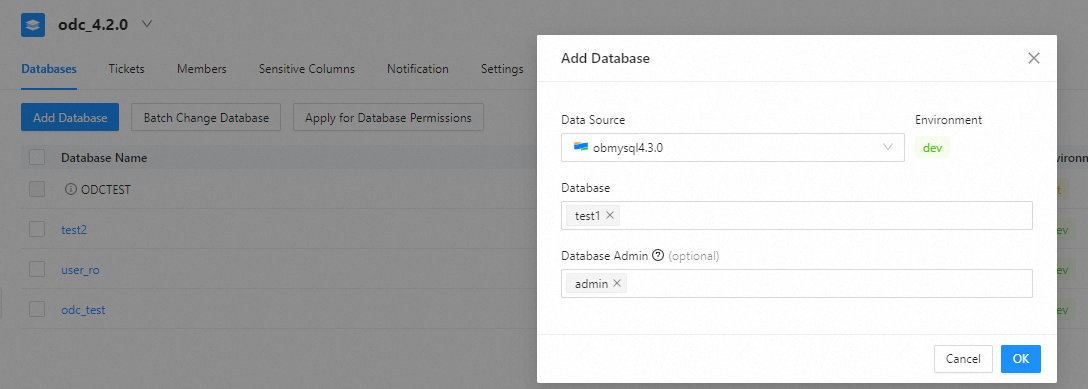The height and width of the screenshot is (389, 1088).
Task: Check the box for user_ro row
Action: coord(37,270)
